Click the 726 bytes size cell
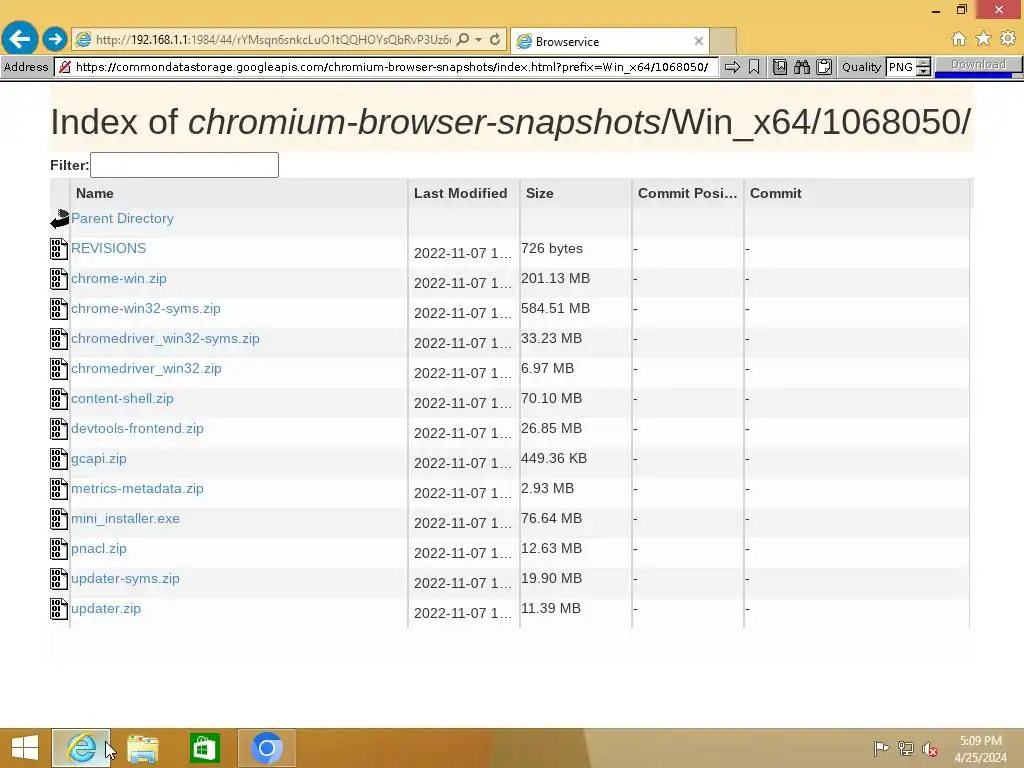Viewport: 1024px width, 768px height. (x=552, y=248)
